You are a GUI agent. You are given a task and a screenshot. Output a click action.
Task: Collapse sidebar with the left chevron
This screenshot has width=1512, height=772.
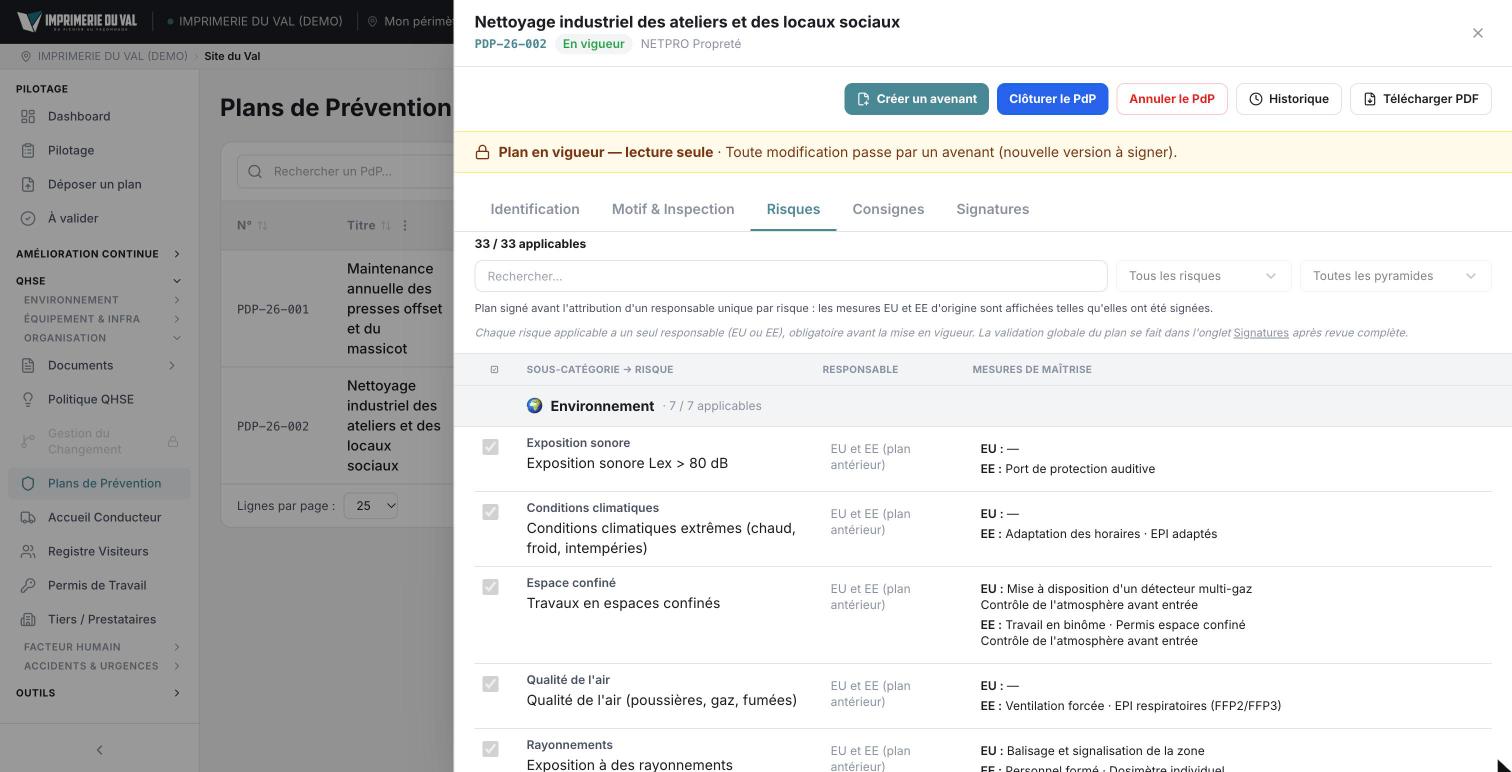tap(99, 750)
